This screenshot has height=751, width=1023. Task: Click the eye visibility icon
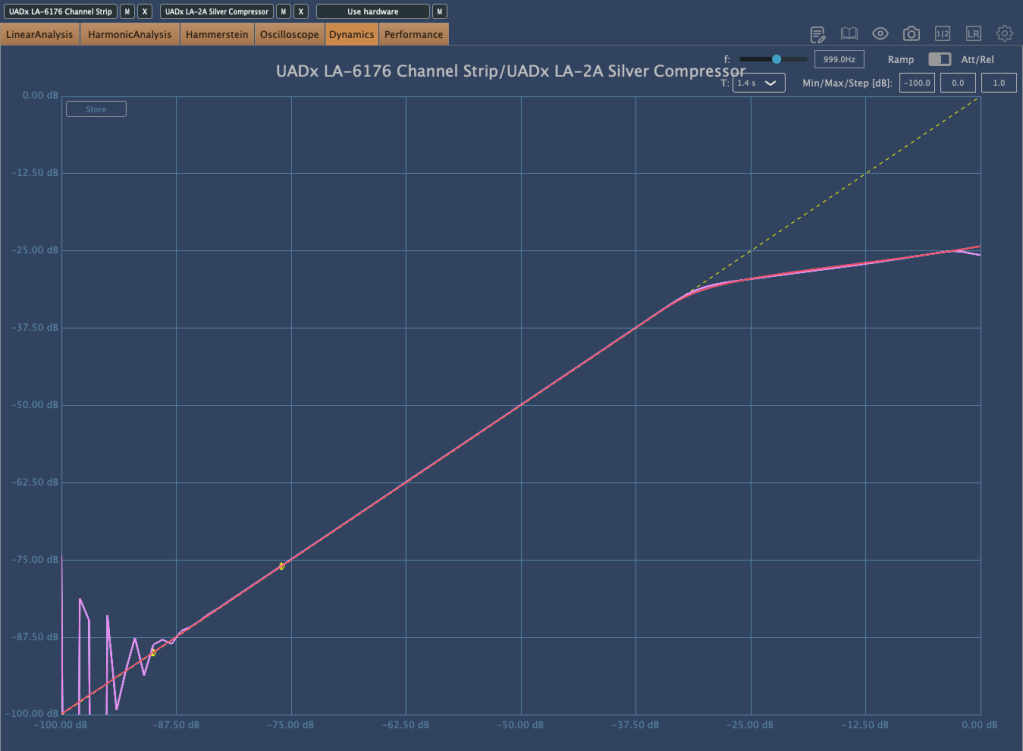[x=880, y=34]
